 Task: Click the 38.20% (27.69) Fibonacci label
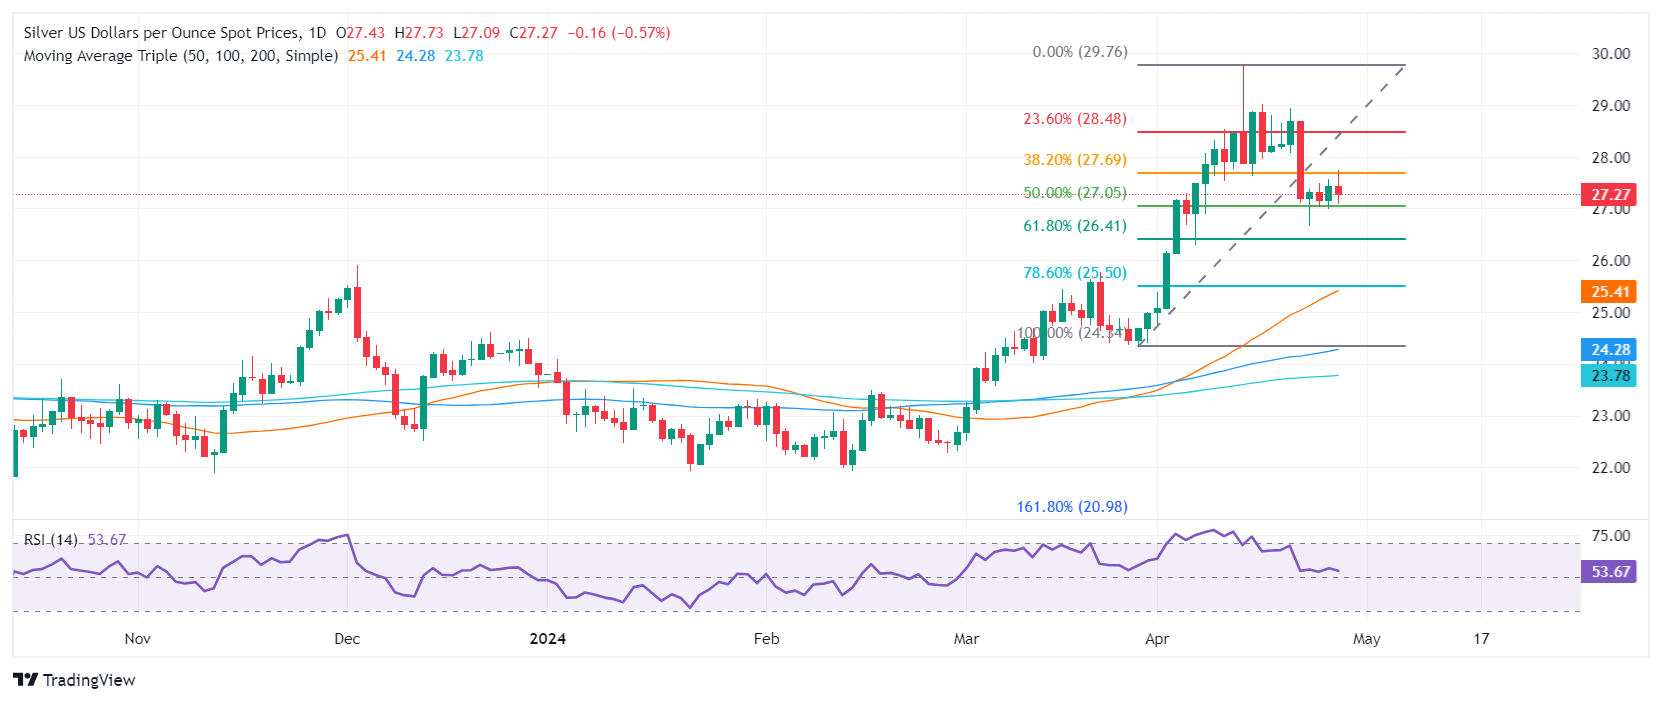click(x=1074, y=160)
